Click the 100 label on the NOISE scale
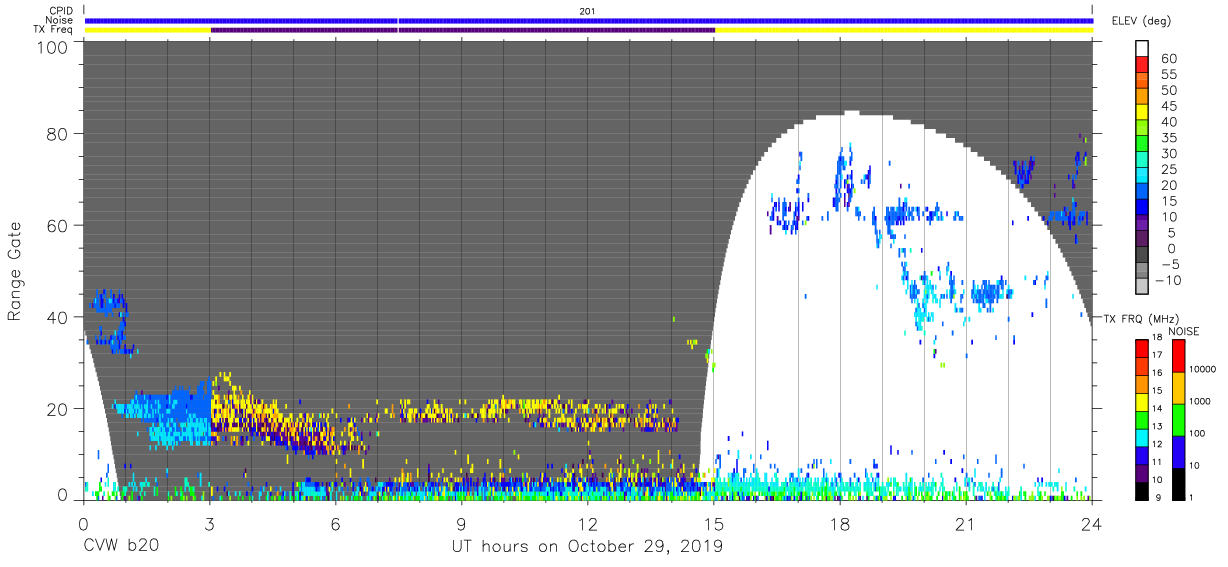Viewport: 1228px width, 567px height. (x=1199, y=434)
